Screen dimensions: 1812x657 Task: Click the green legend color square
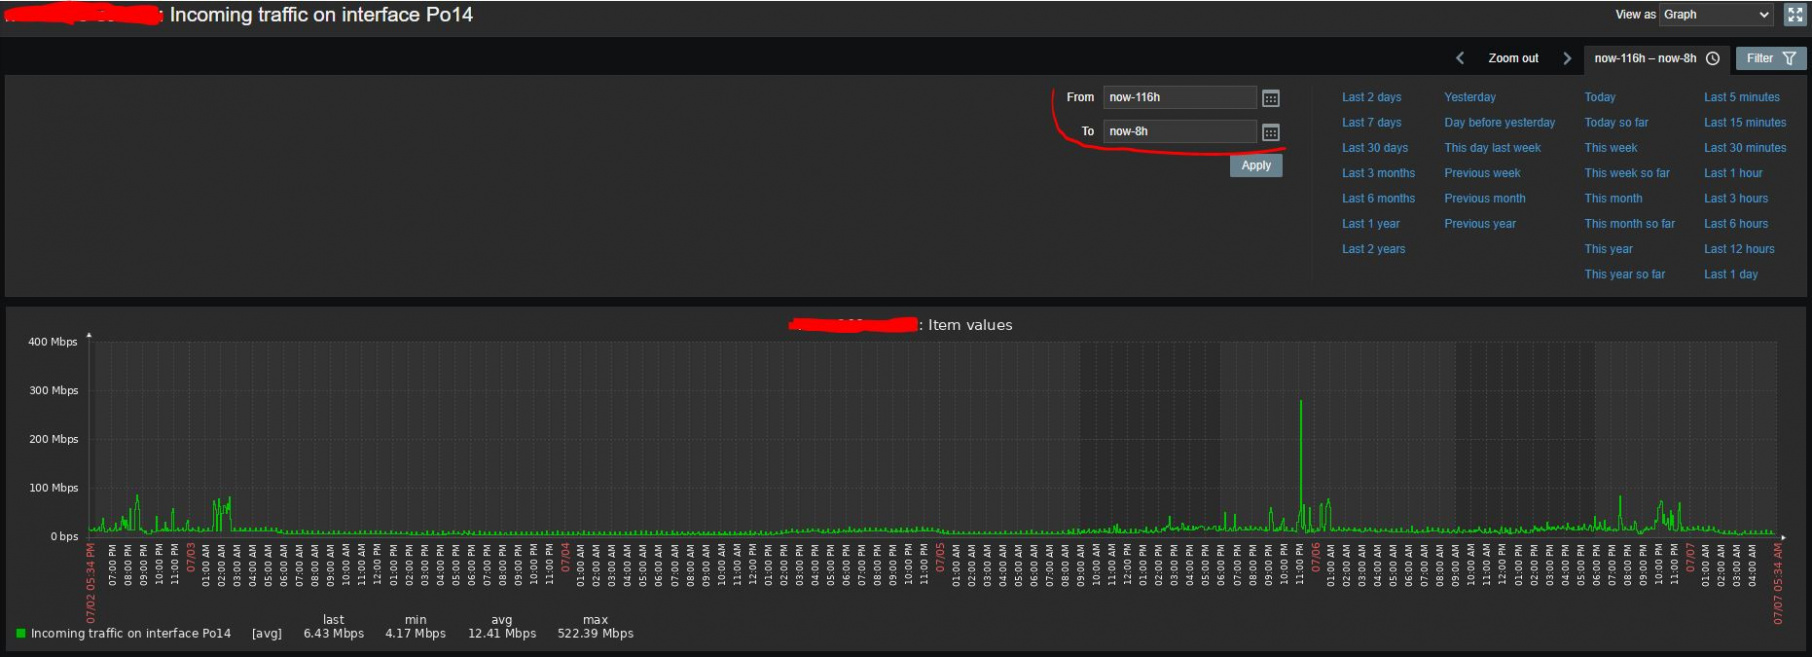coord(21,633)
